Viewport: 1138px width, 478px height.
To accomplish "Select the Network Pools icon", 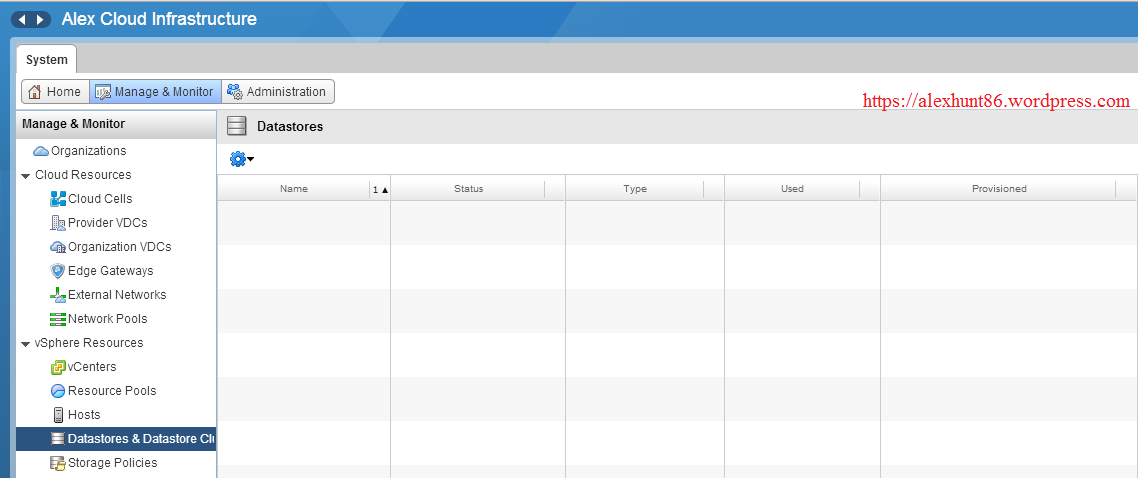I will click(58, 319).
